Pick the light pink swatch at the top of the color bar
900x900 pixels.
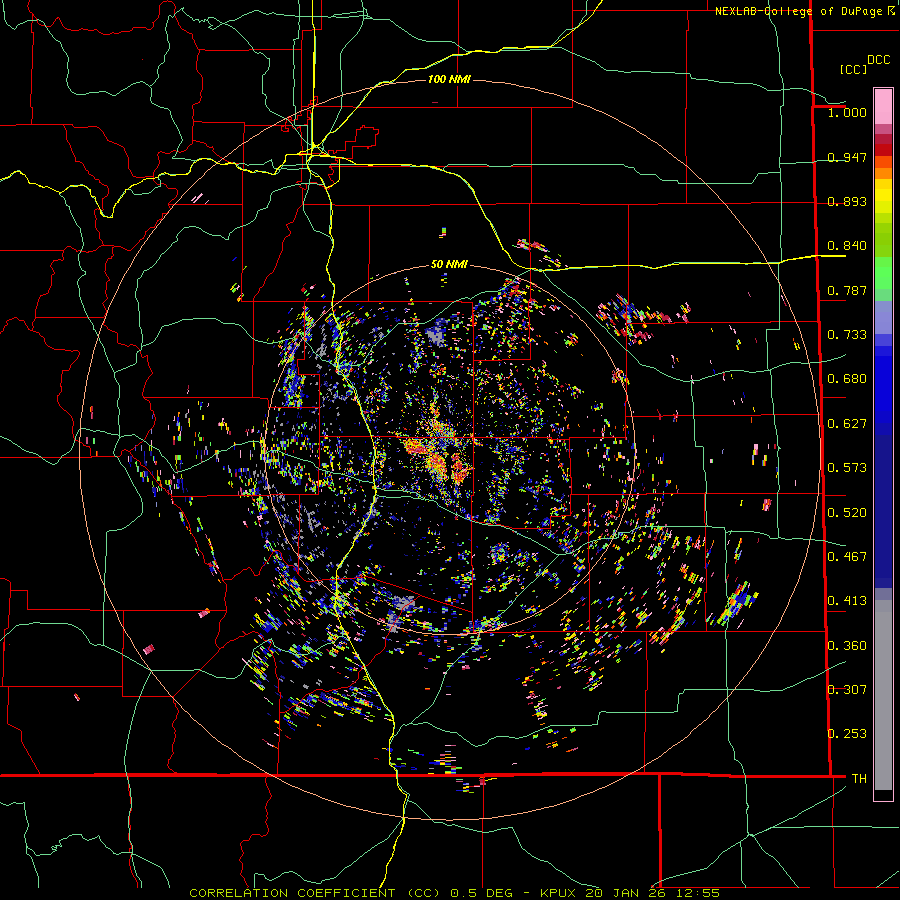[883, 107]
